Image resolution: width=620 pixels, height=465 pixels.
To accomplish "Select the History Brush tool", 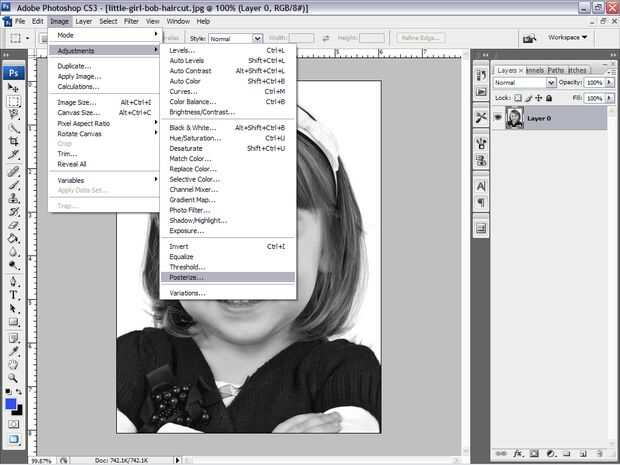I will click(x=13, y=212).
